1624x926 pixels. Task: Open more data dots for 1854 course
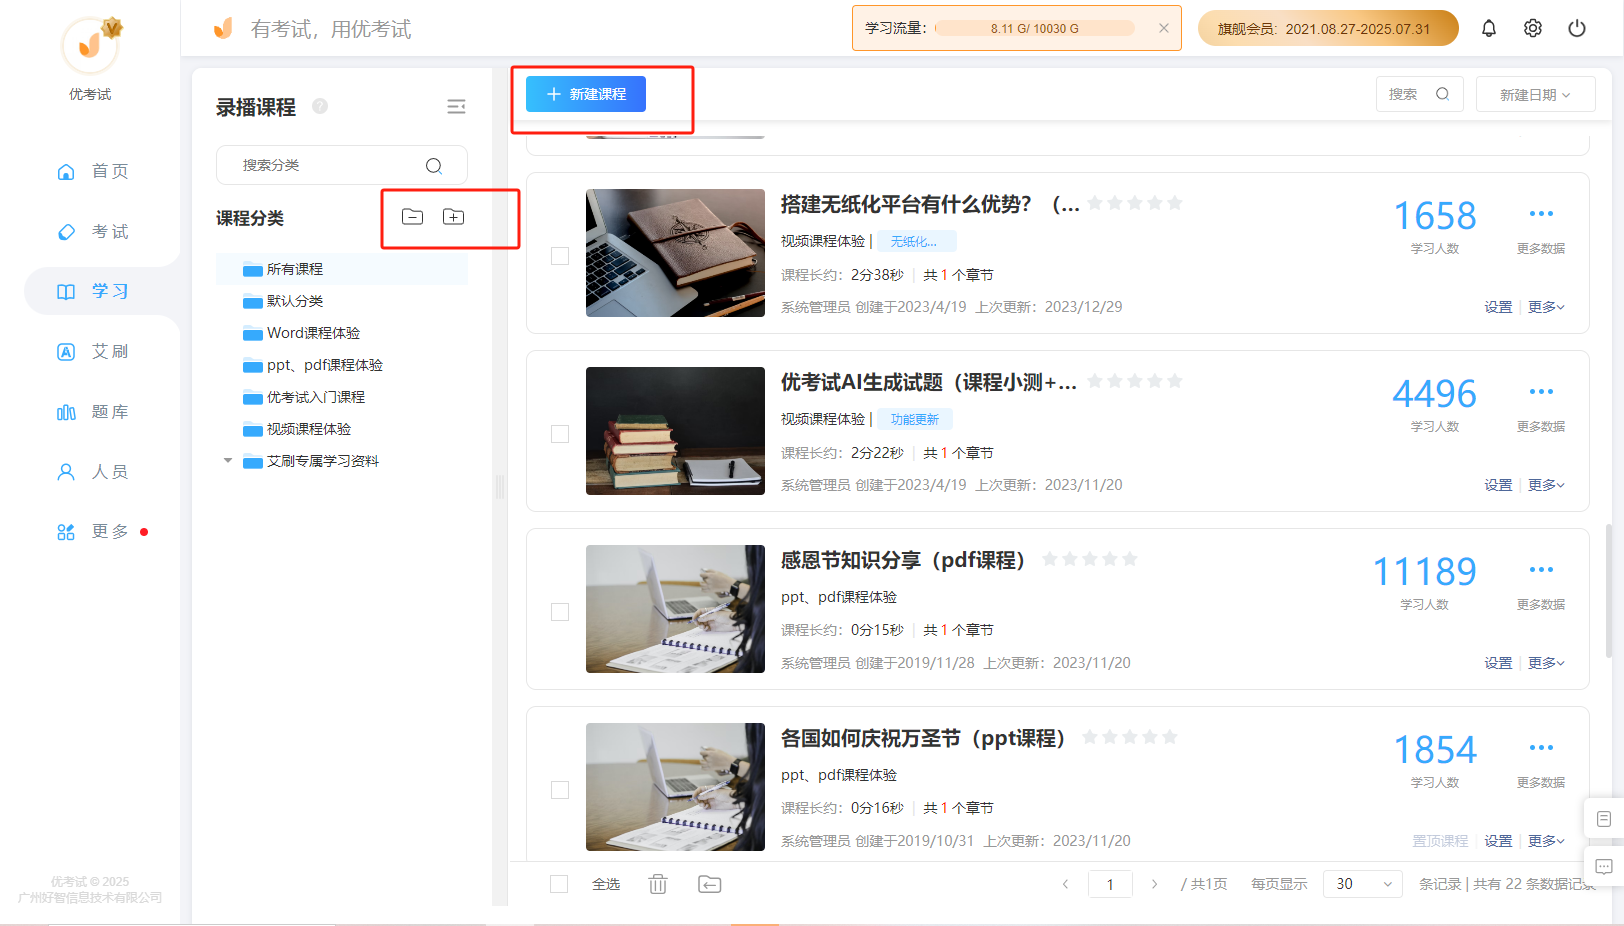point(1541,748)
